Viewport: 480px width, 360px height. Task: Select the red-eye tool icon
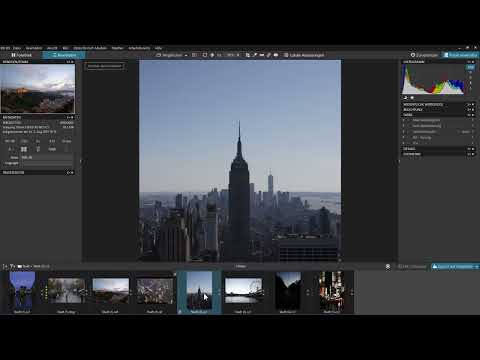coord(276,55)
